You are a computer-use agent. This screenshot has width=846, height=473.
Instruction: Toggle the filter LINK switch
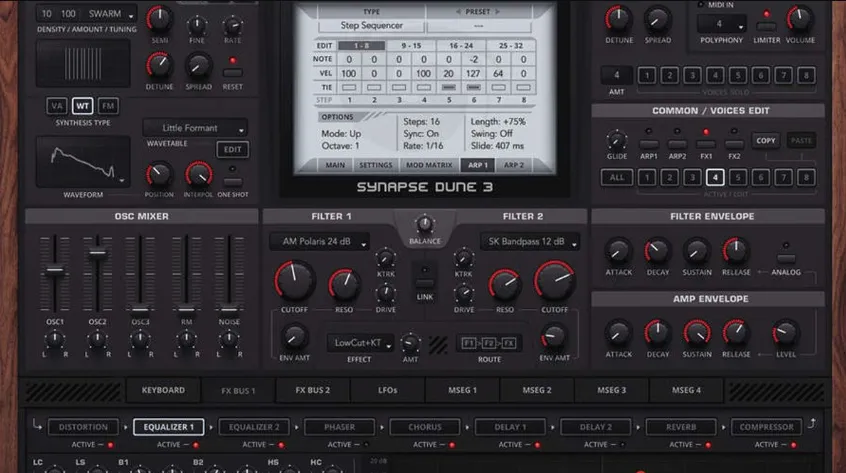click(425, 282)
